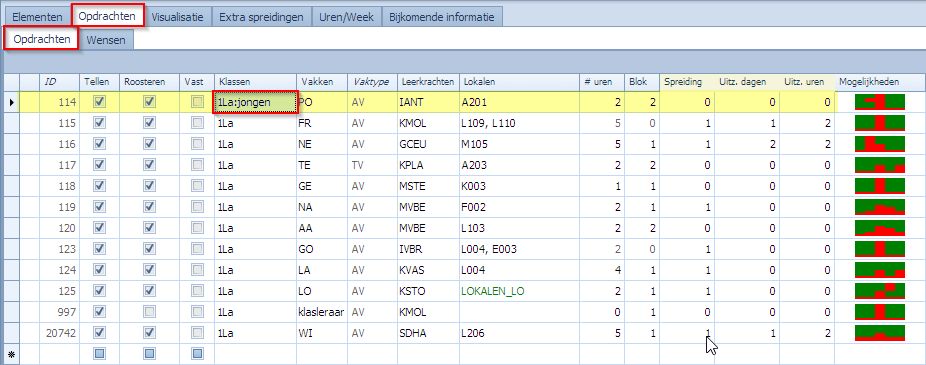926x365 pixels.
Task: Sort by the ID column header
Action: click(x=60, y=82)
